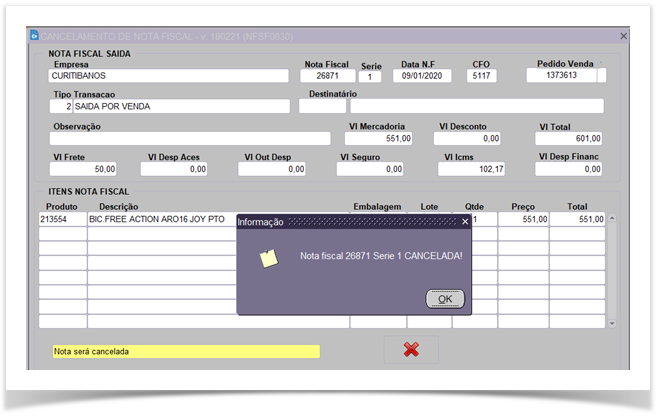Click the Embalagem column header
664x419 pixels.
(x=377, y=207)
